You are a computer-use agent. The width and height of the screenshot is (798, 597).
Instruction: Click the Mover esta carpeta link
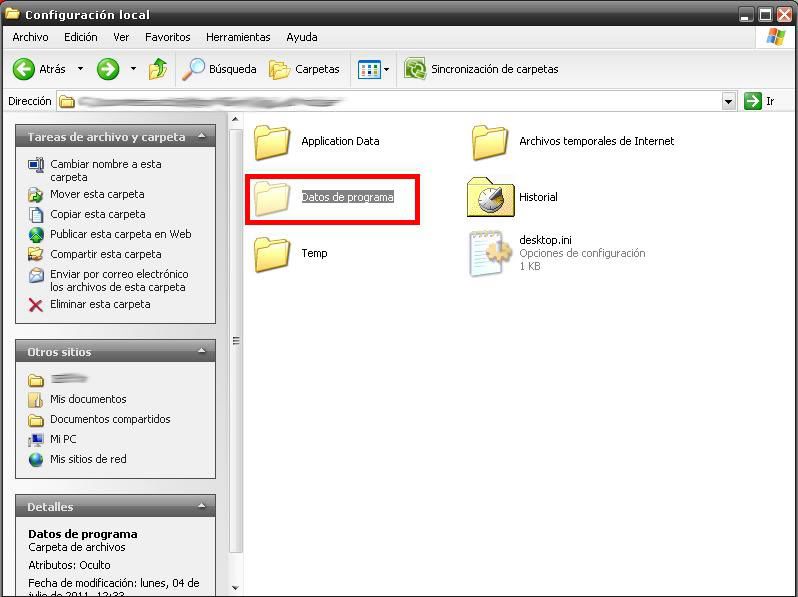click(x=97, y=194)
